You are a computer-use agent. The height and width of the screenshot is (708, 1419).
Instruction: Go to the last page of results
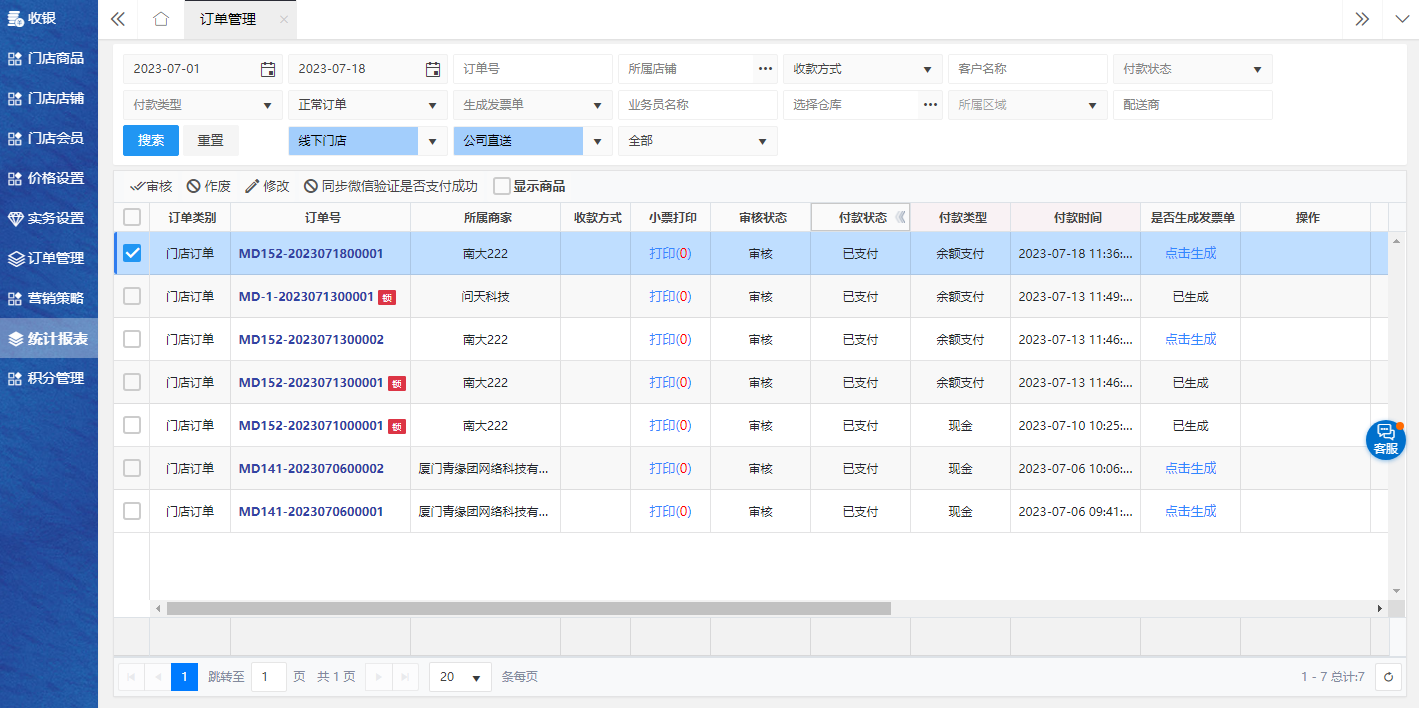(405, 677)
